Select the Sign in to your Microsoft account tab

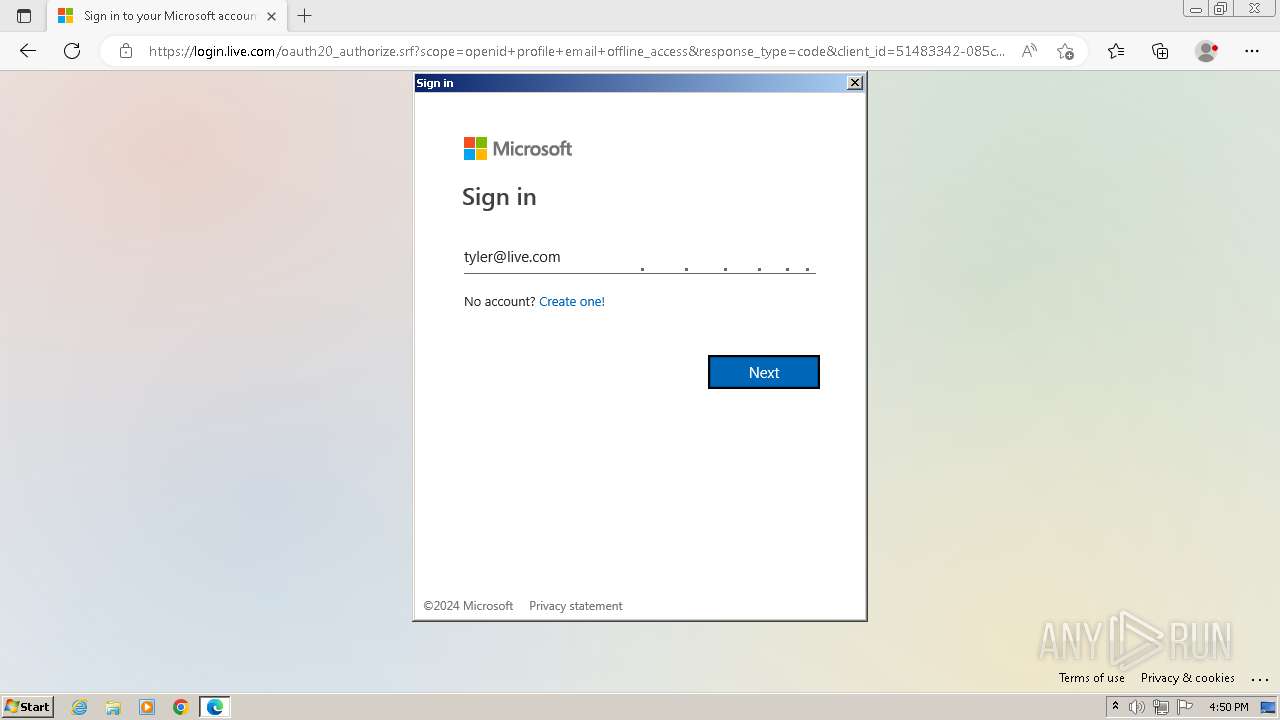pyautogui.click(x=165, y=16)
